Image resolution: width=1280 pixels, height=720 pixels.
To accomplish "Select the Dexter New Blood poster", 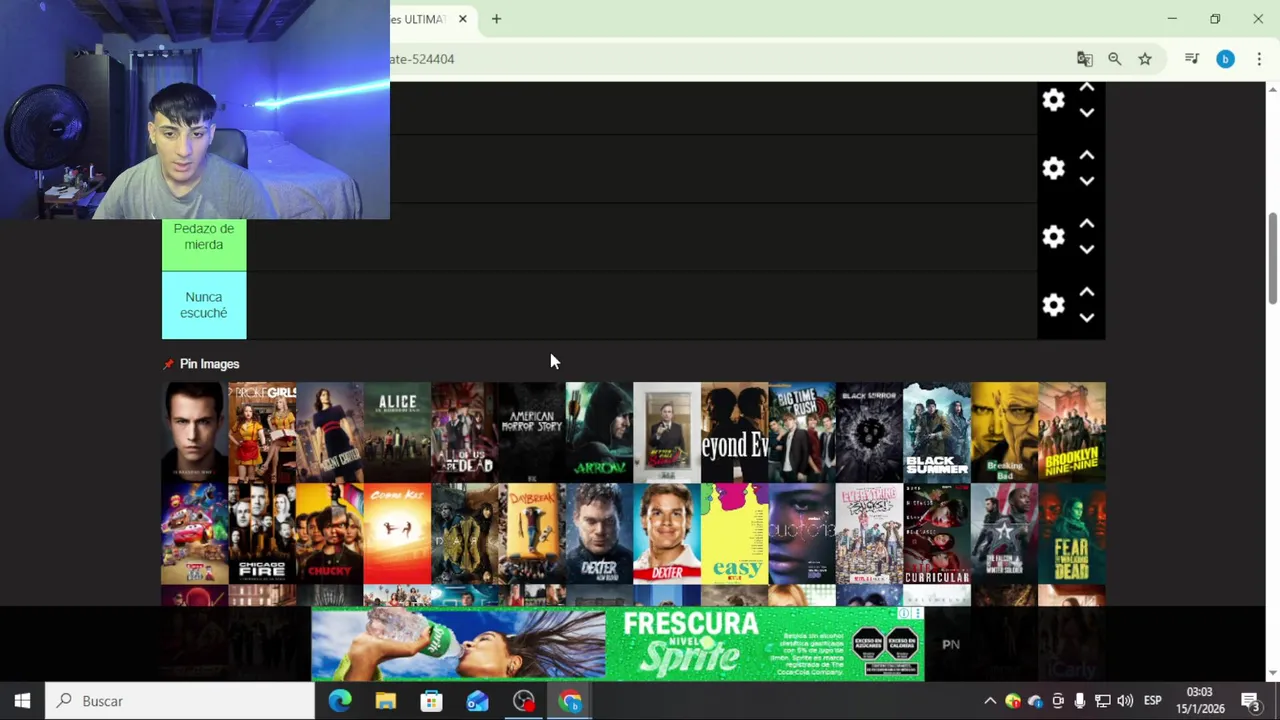I will click(x=599, y=534).
